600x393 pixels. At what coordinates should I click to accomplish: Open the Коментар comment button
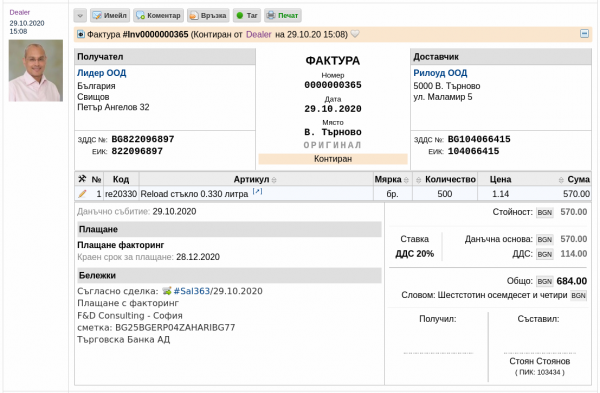point(158,16)
